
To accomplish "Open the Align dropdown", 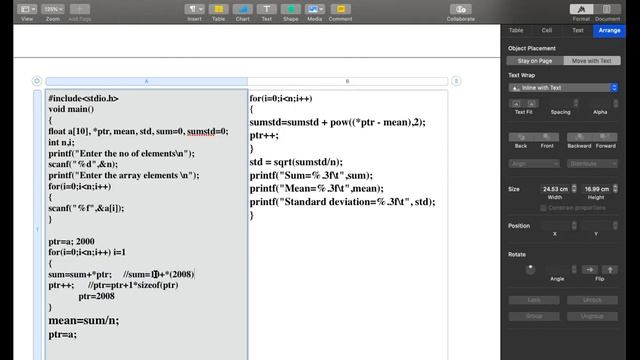I will click(x=534, y=164).
